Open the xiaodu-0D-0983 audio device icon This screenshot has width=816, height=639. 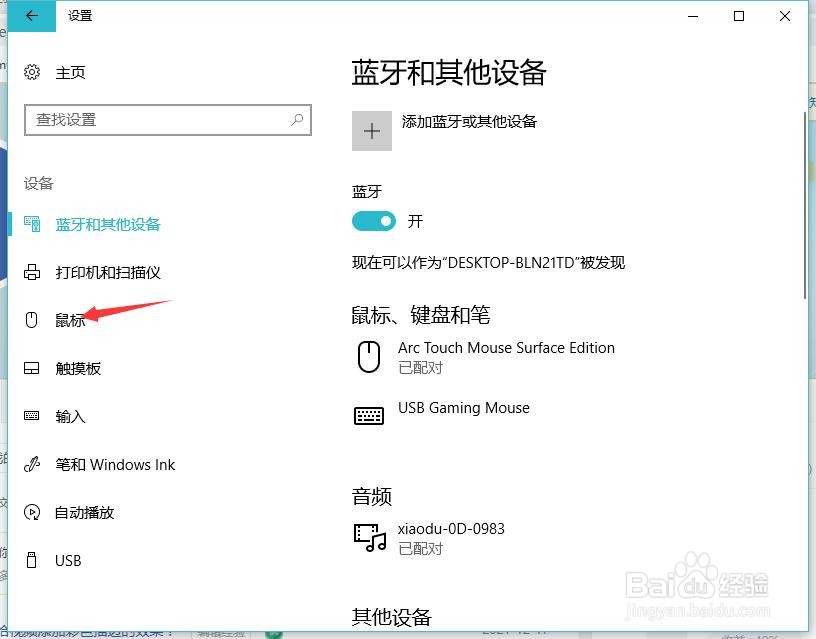[x=370, y=537]
